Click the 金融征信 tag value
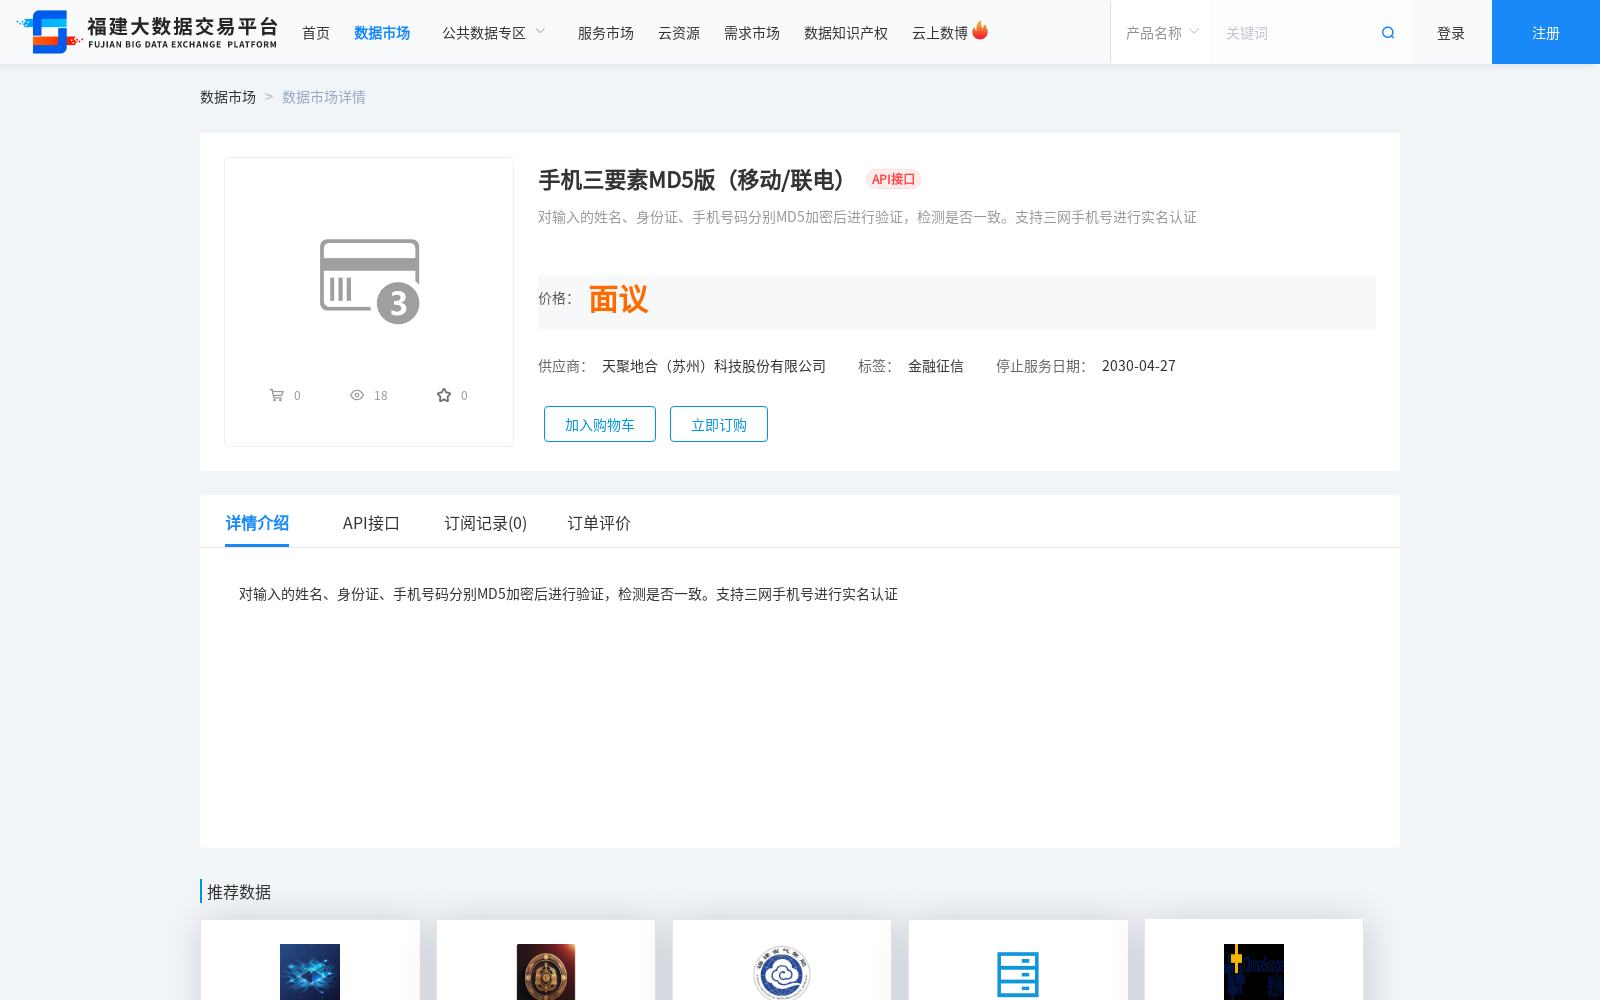Screen dimensions: 1600x1000 (x=936, y=366)
